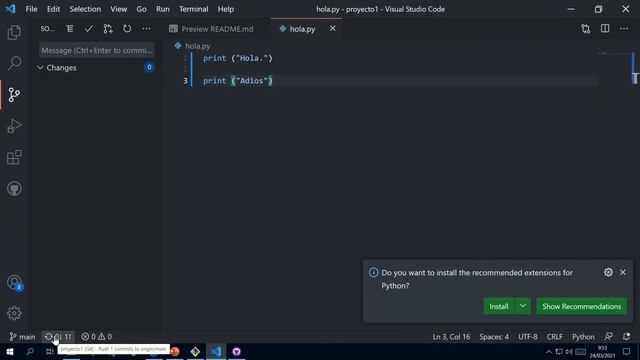Click Ln 3, Col 16 in status bar
This screenshot has width=640, height=360.
(x=451, y=337)
